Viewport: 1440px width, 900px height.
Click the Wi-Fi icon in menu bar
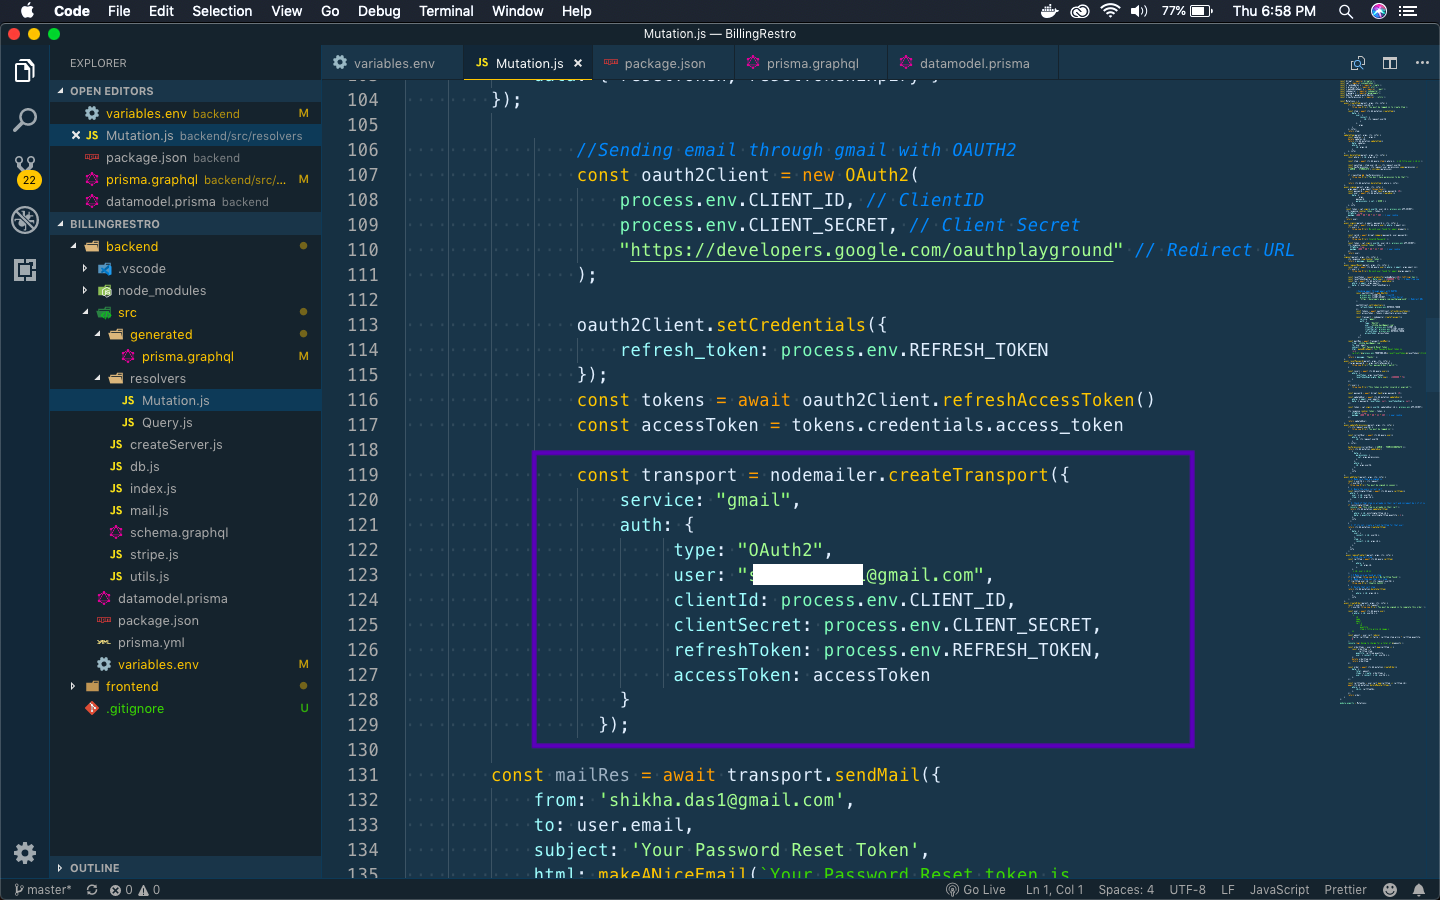(x=1110, y=11)
